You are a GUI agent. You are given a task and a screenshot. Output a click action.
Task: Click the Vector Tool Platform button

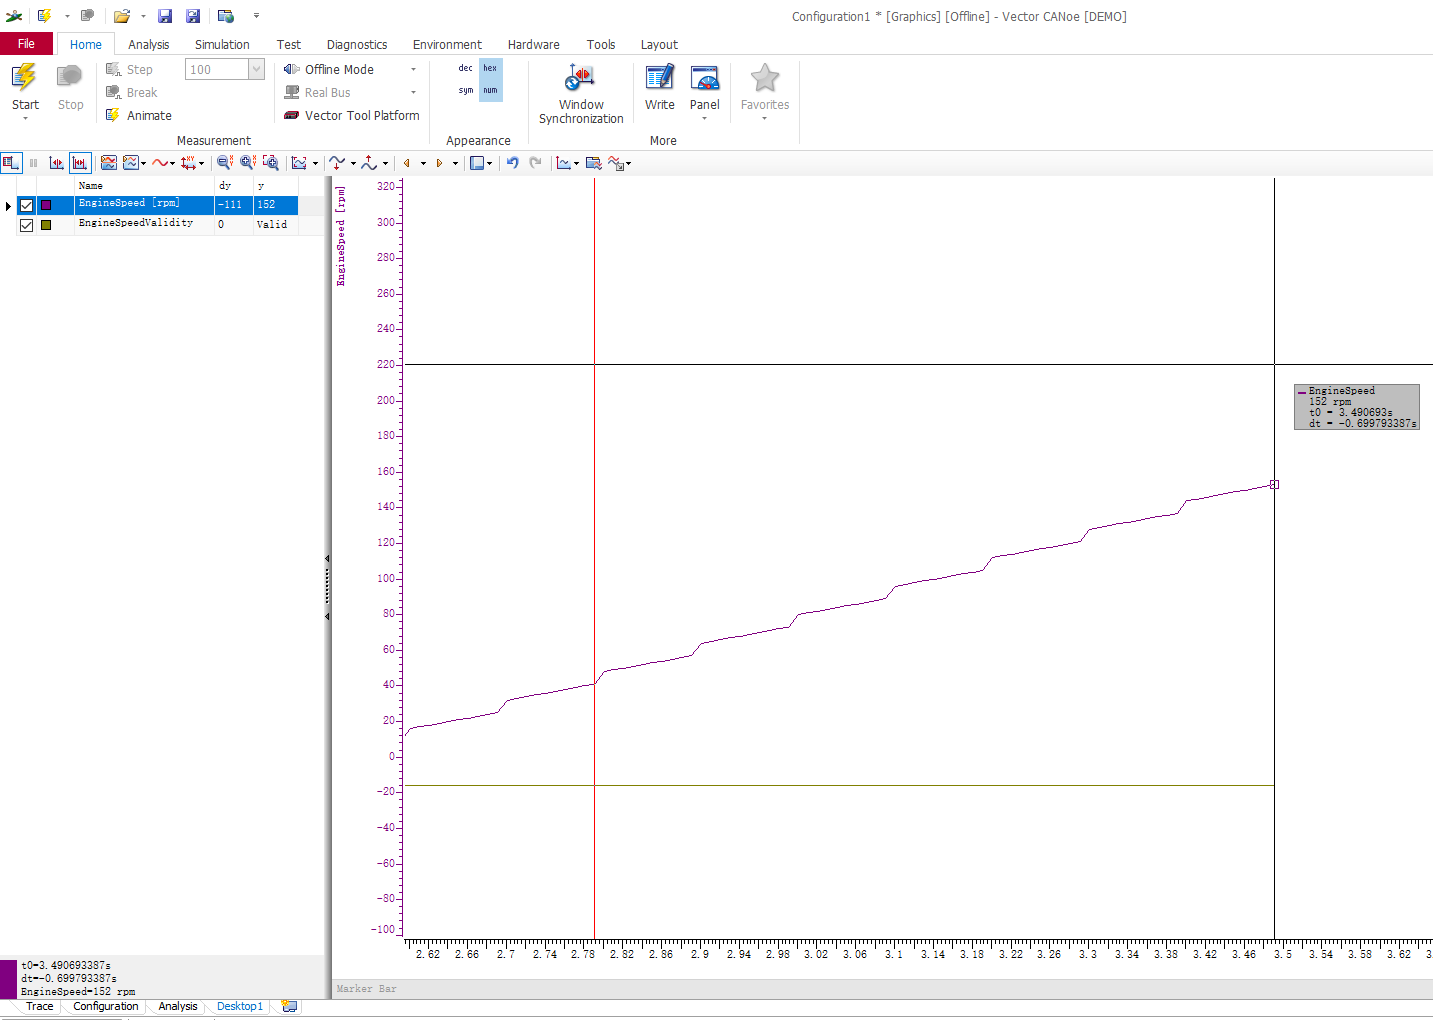pyautogui.click(x=351, y=116)
